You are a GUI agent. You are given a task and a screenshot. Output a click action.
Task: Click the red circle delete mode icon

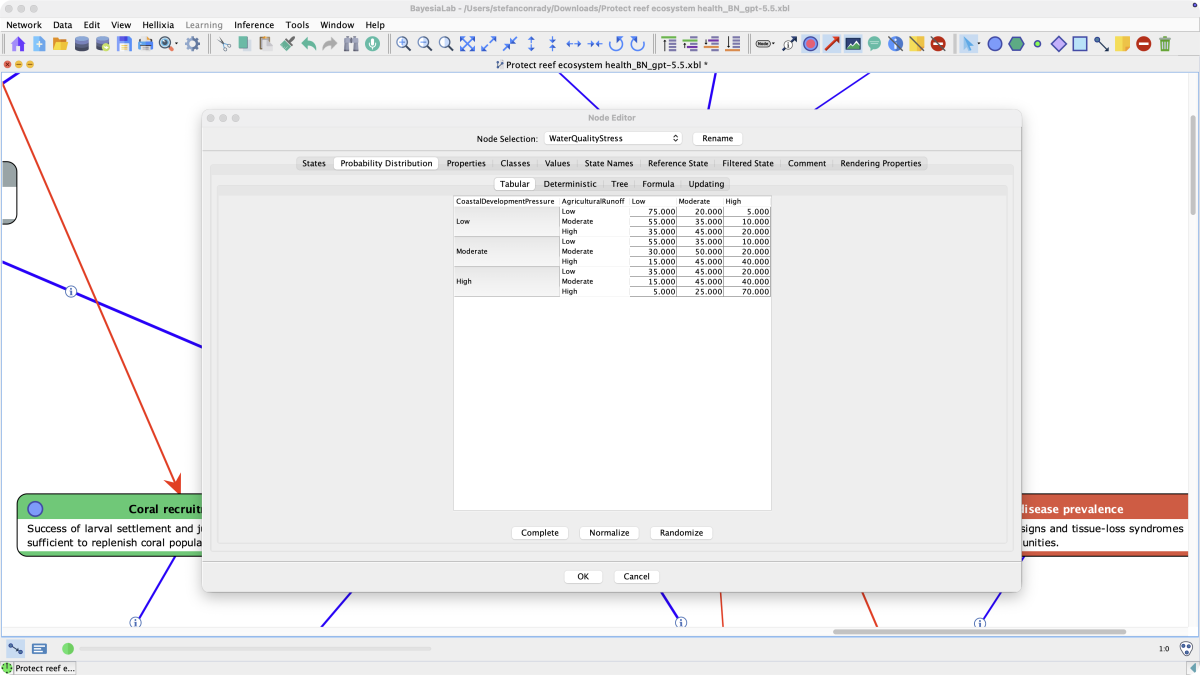(1143, 44)
